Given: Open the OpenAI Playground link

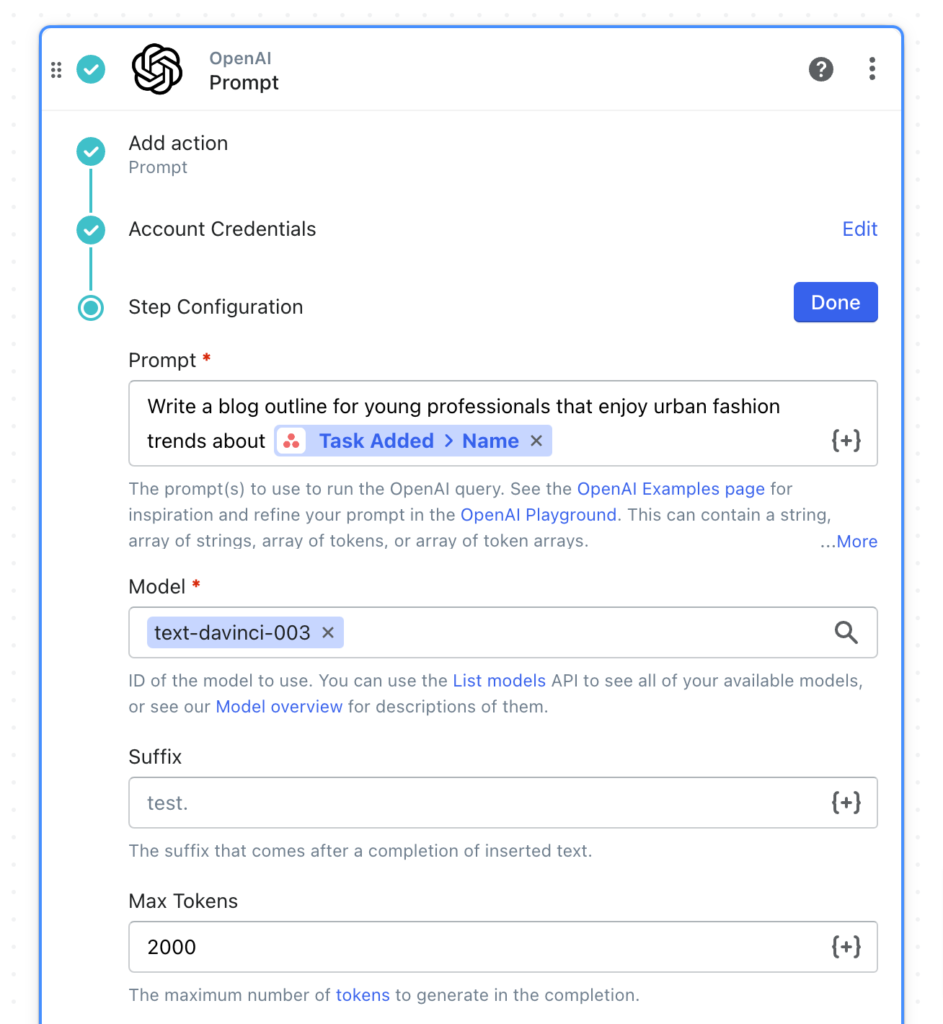Looking at the screenshot, I should pos(538,515).
